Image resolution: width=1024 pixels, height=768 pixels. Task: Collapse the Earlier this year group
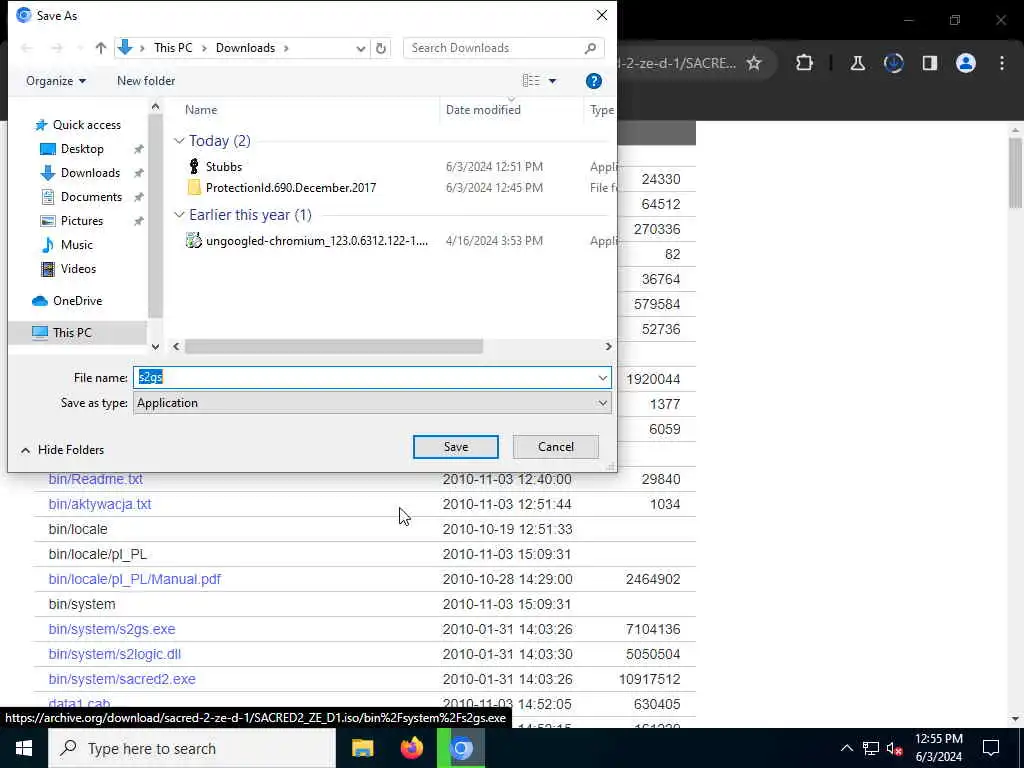click(x=179, y=215)
